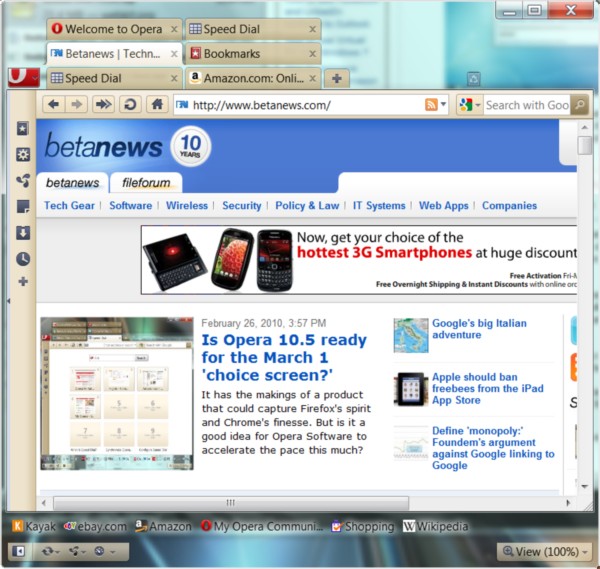Open the Web Apps section link

click(443, 205)
